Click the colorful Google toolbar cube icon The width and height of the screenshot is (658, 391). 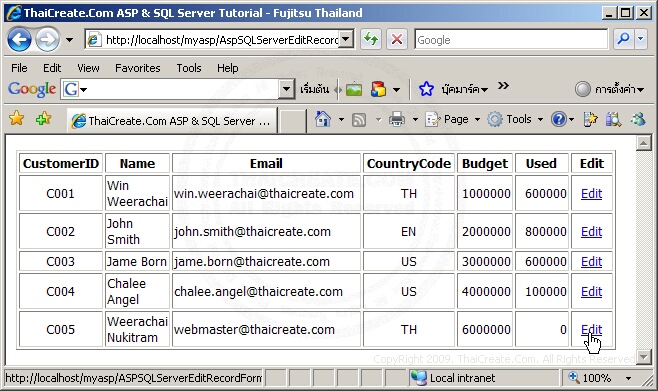(x=379, y=89)
